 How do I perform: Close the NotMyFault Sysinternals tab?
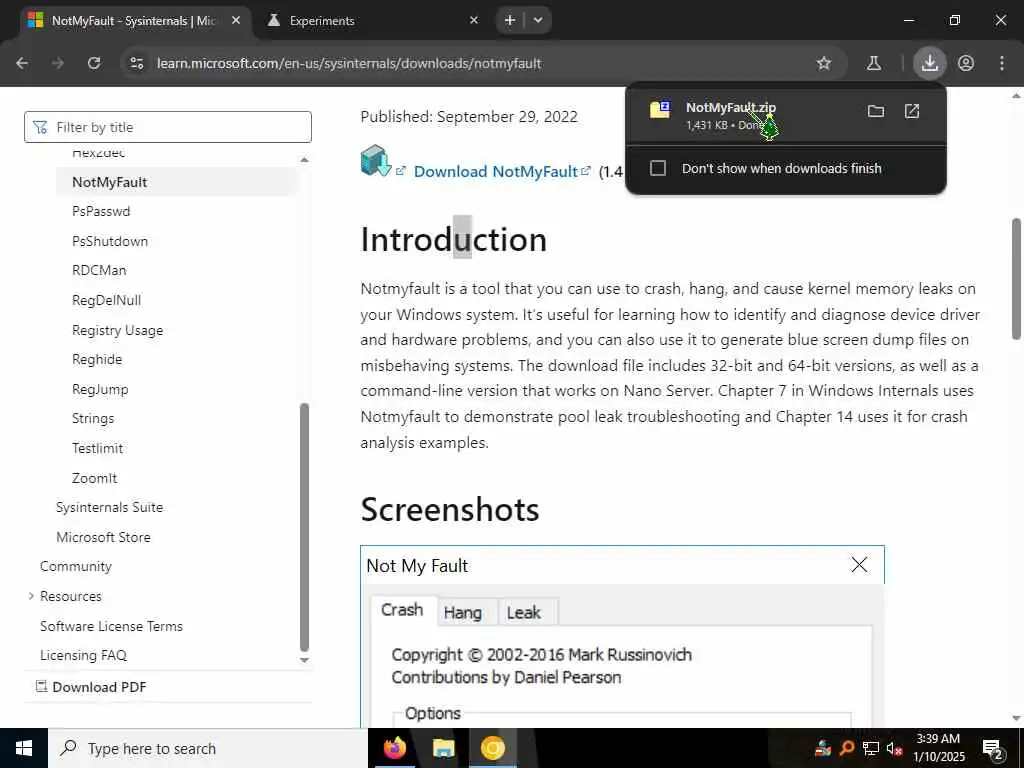tap(236, 20)
